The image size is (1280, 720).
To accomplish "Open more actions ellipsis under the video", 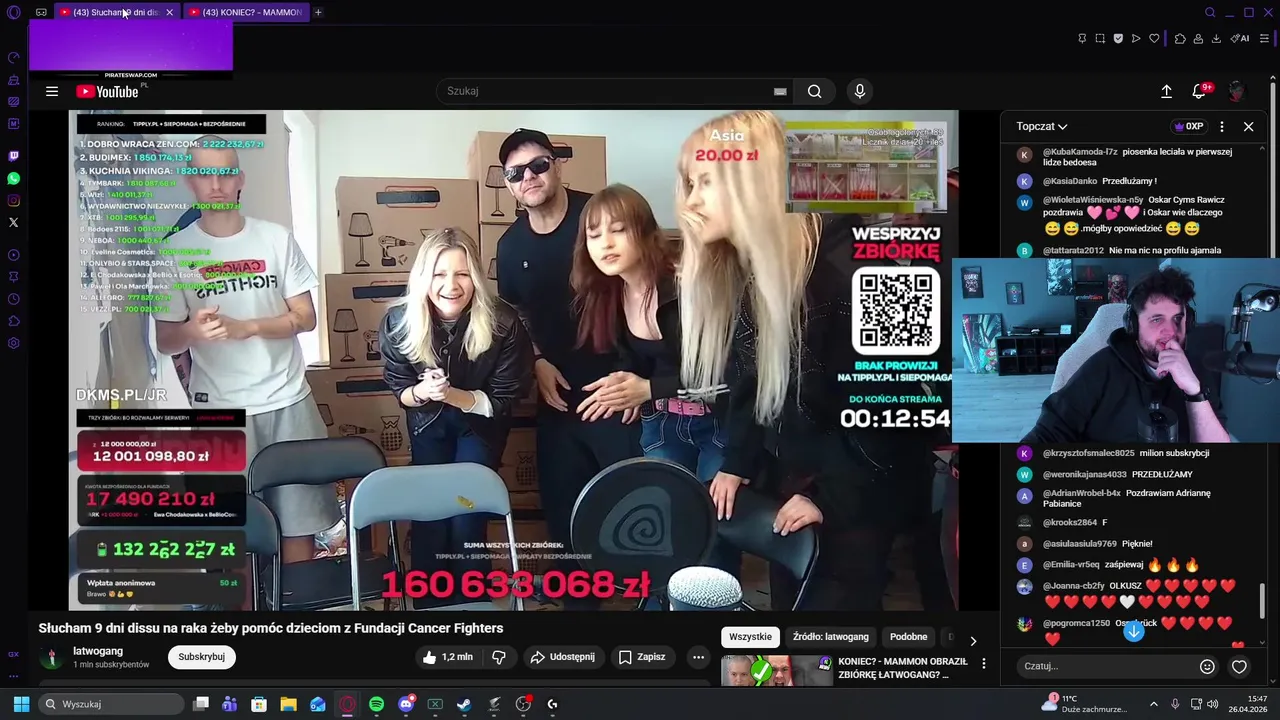I will (699, 657).
